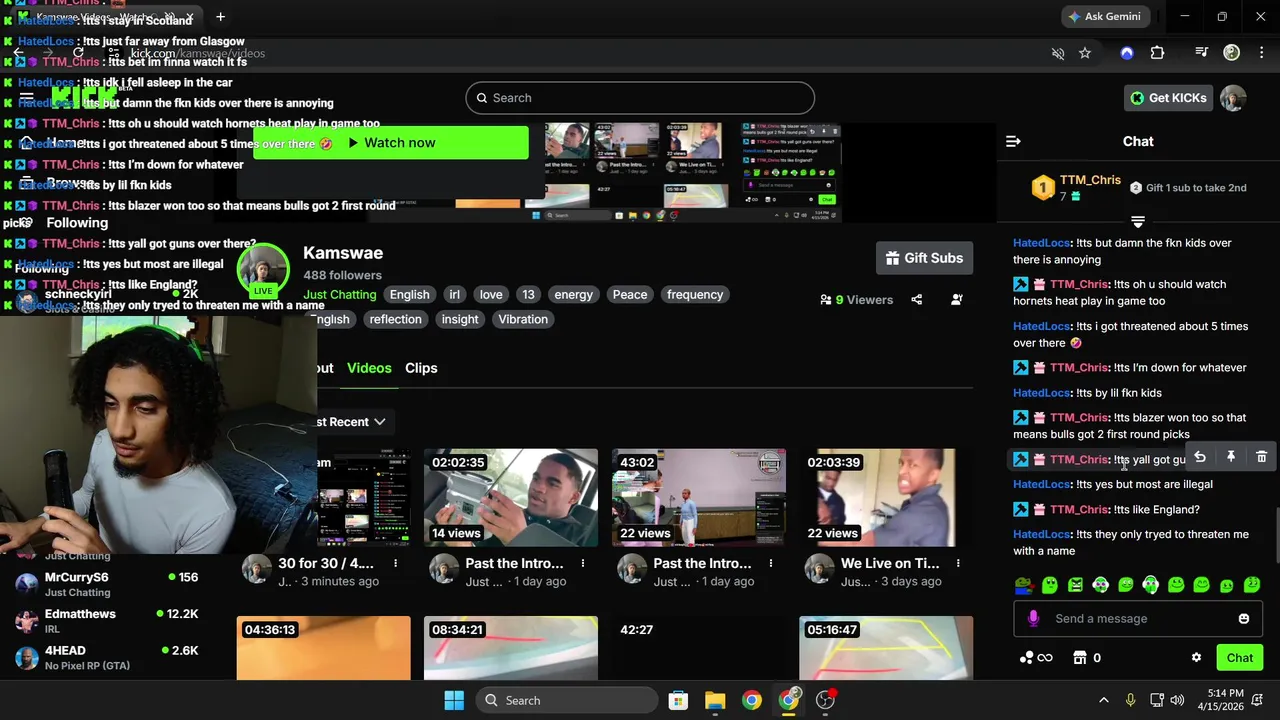Select the insight tag
This screenshot has width=1280, height=720.
[x=460, y=320]
